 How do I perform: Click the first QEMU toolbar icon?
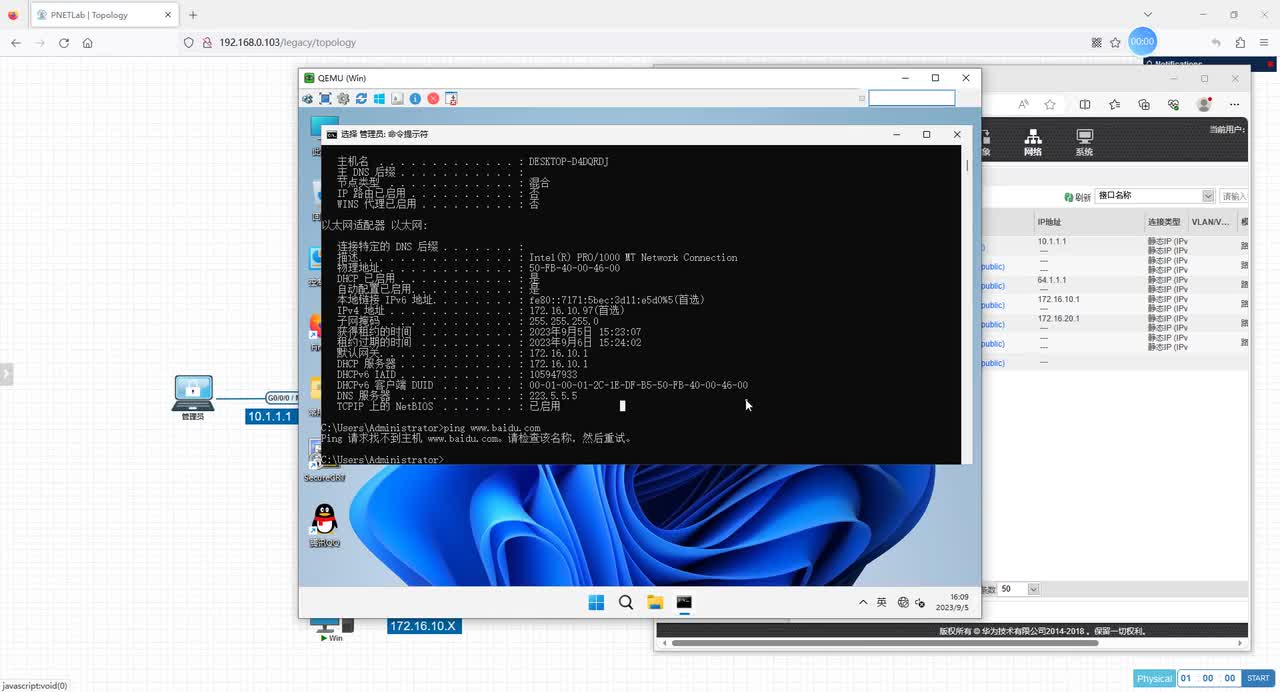(308, 99)
